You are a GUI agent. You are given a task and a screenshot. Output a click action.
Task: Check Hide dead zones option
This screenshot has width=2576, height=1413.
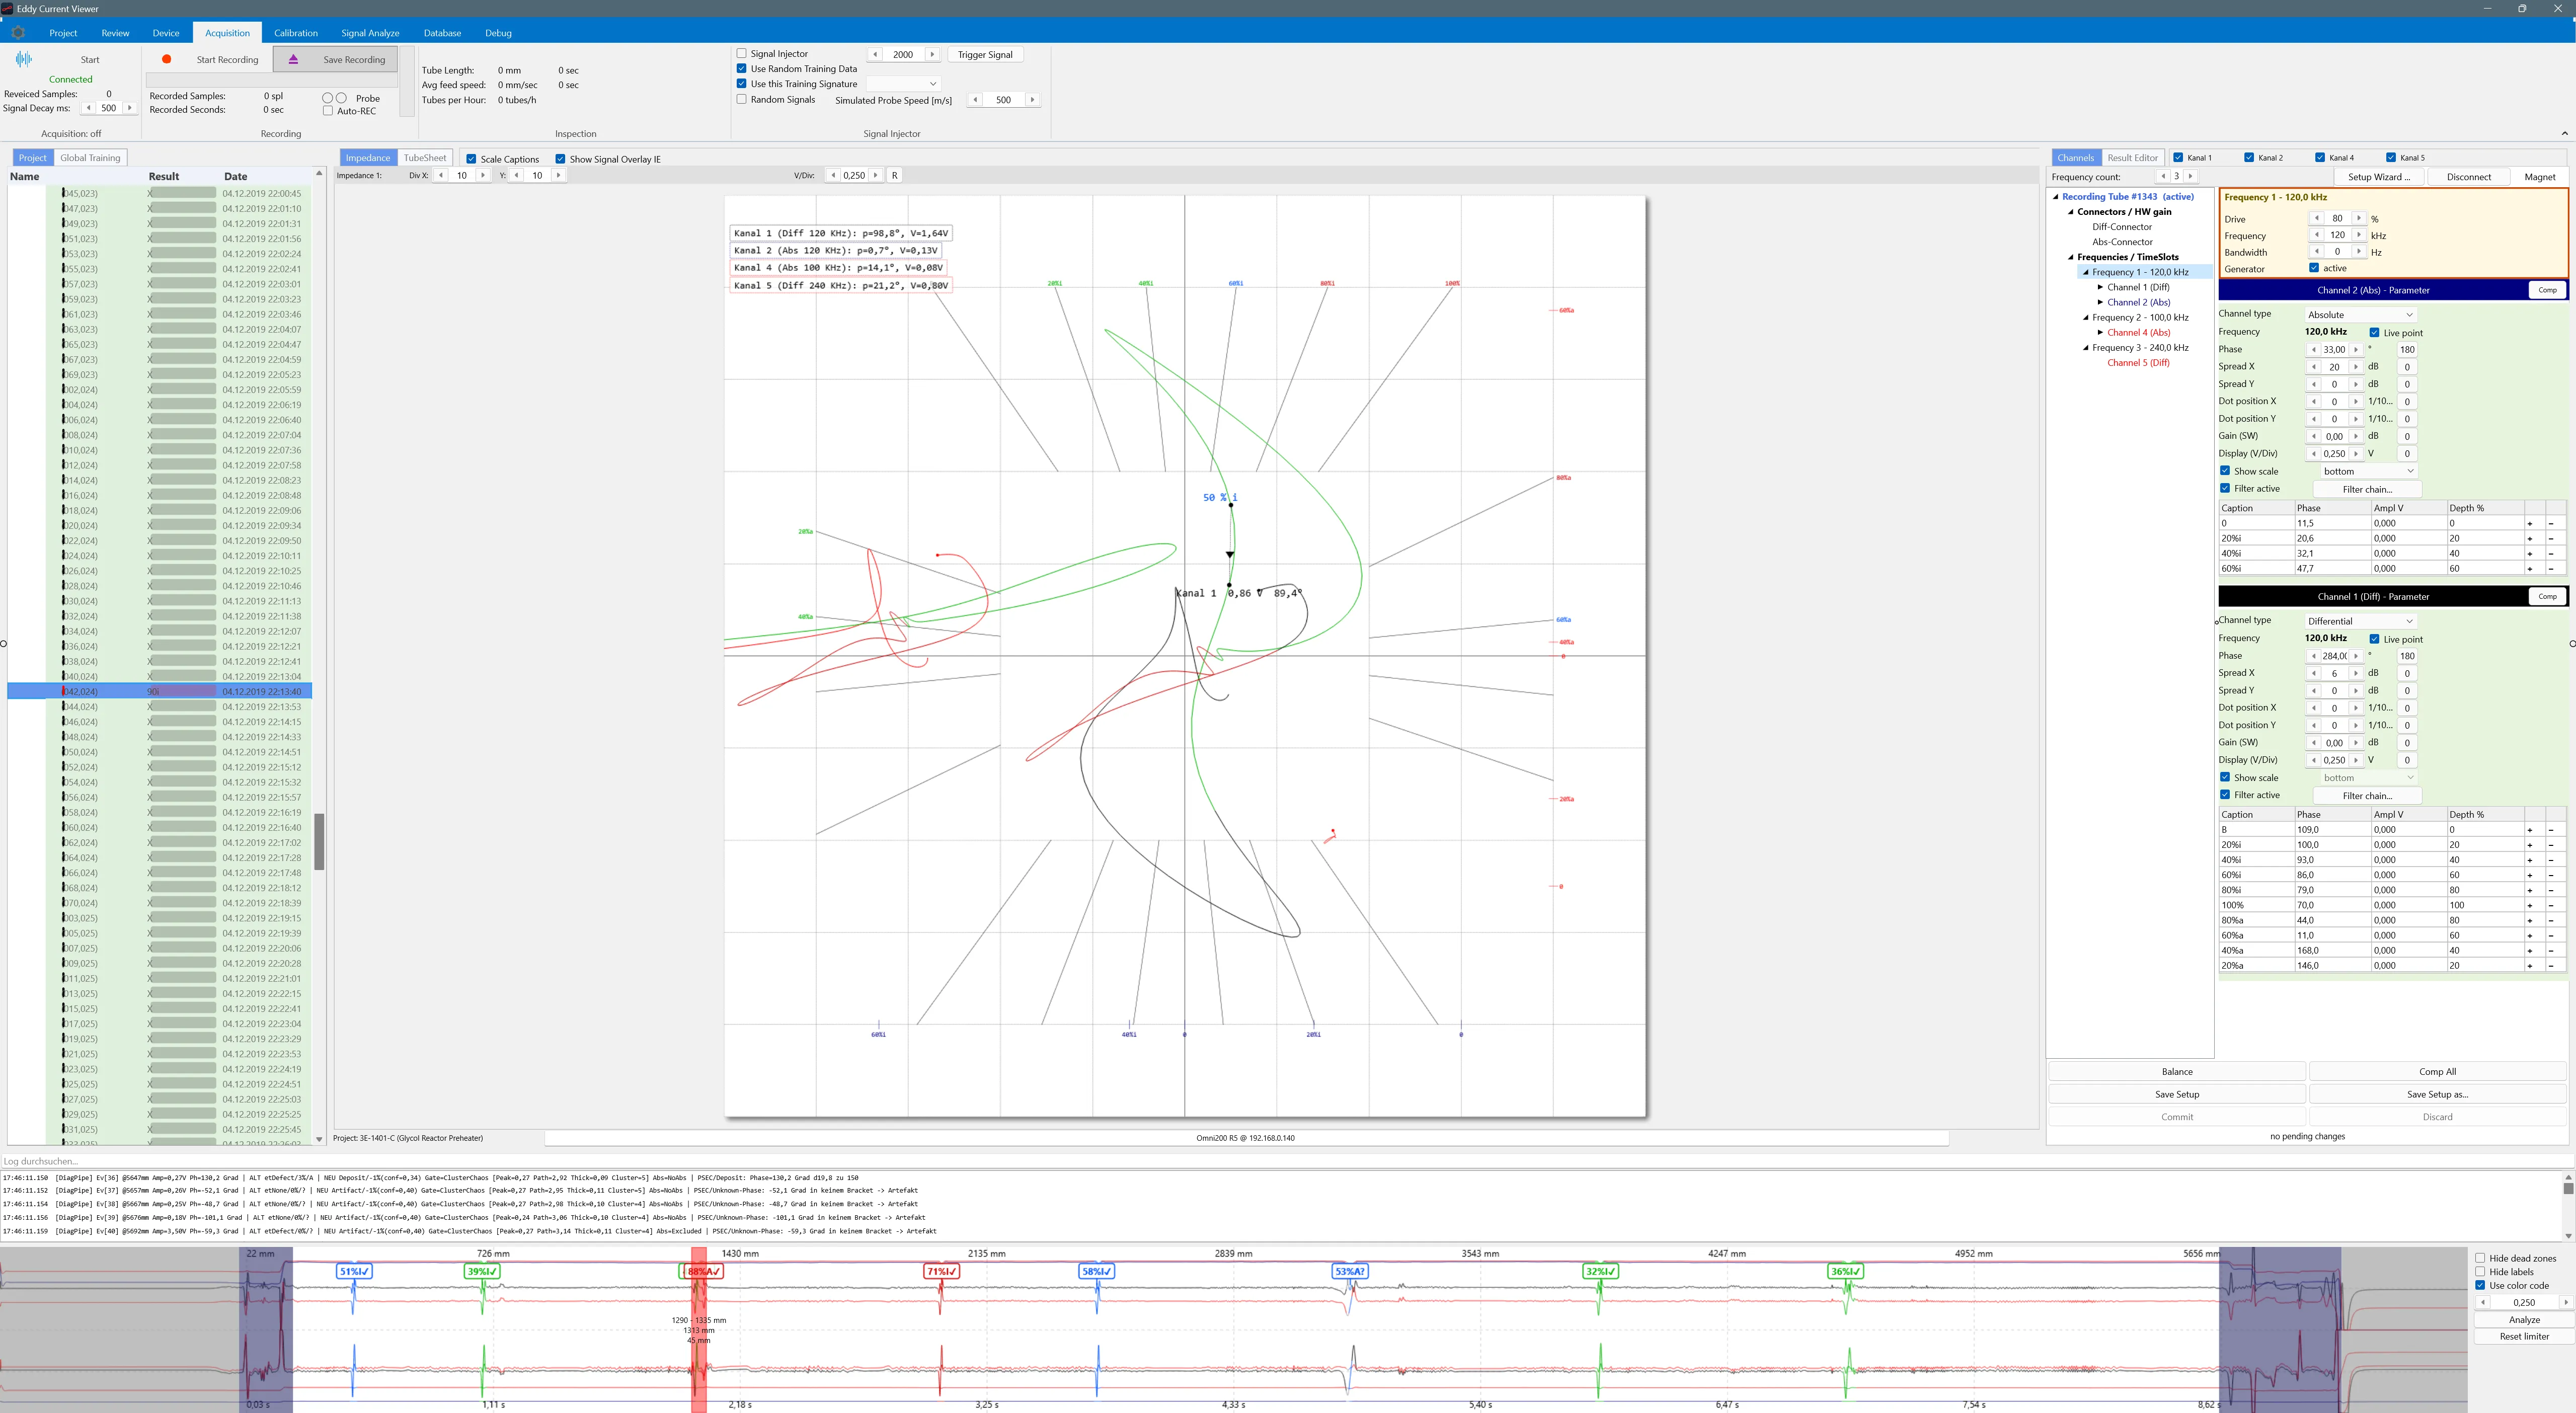[2480, 1258]
